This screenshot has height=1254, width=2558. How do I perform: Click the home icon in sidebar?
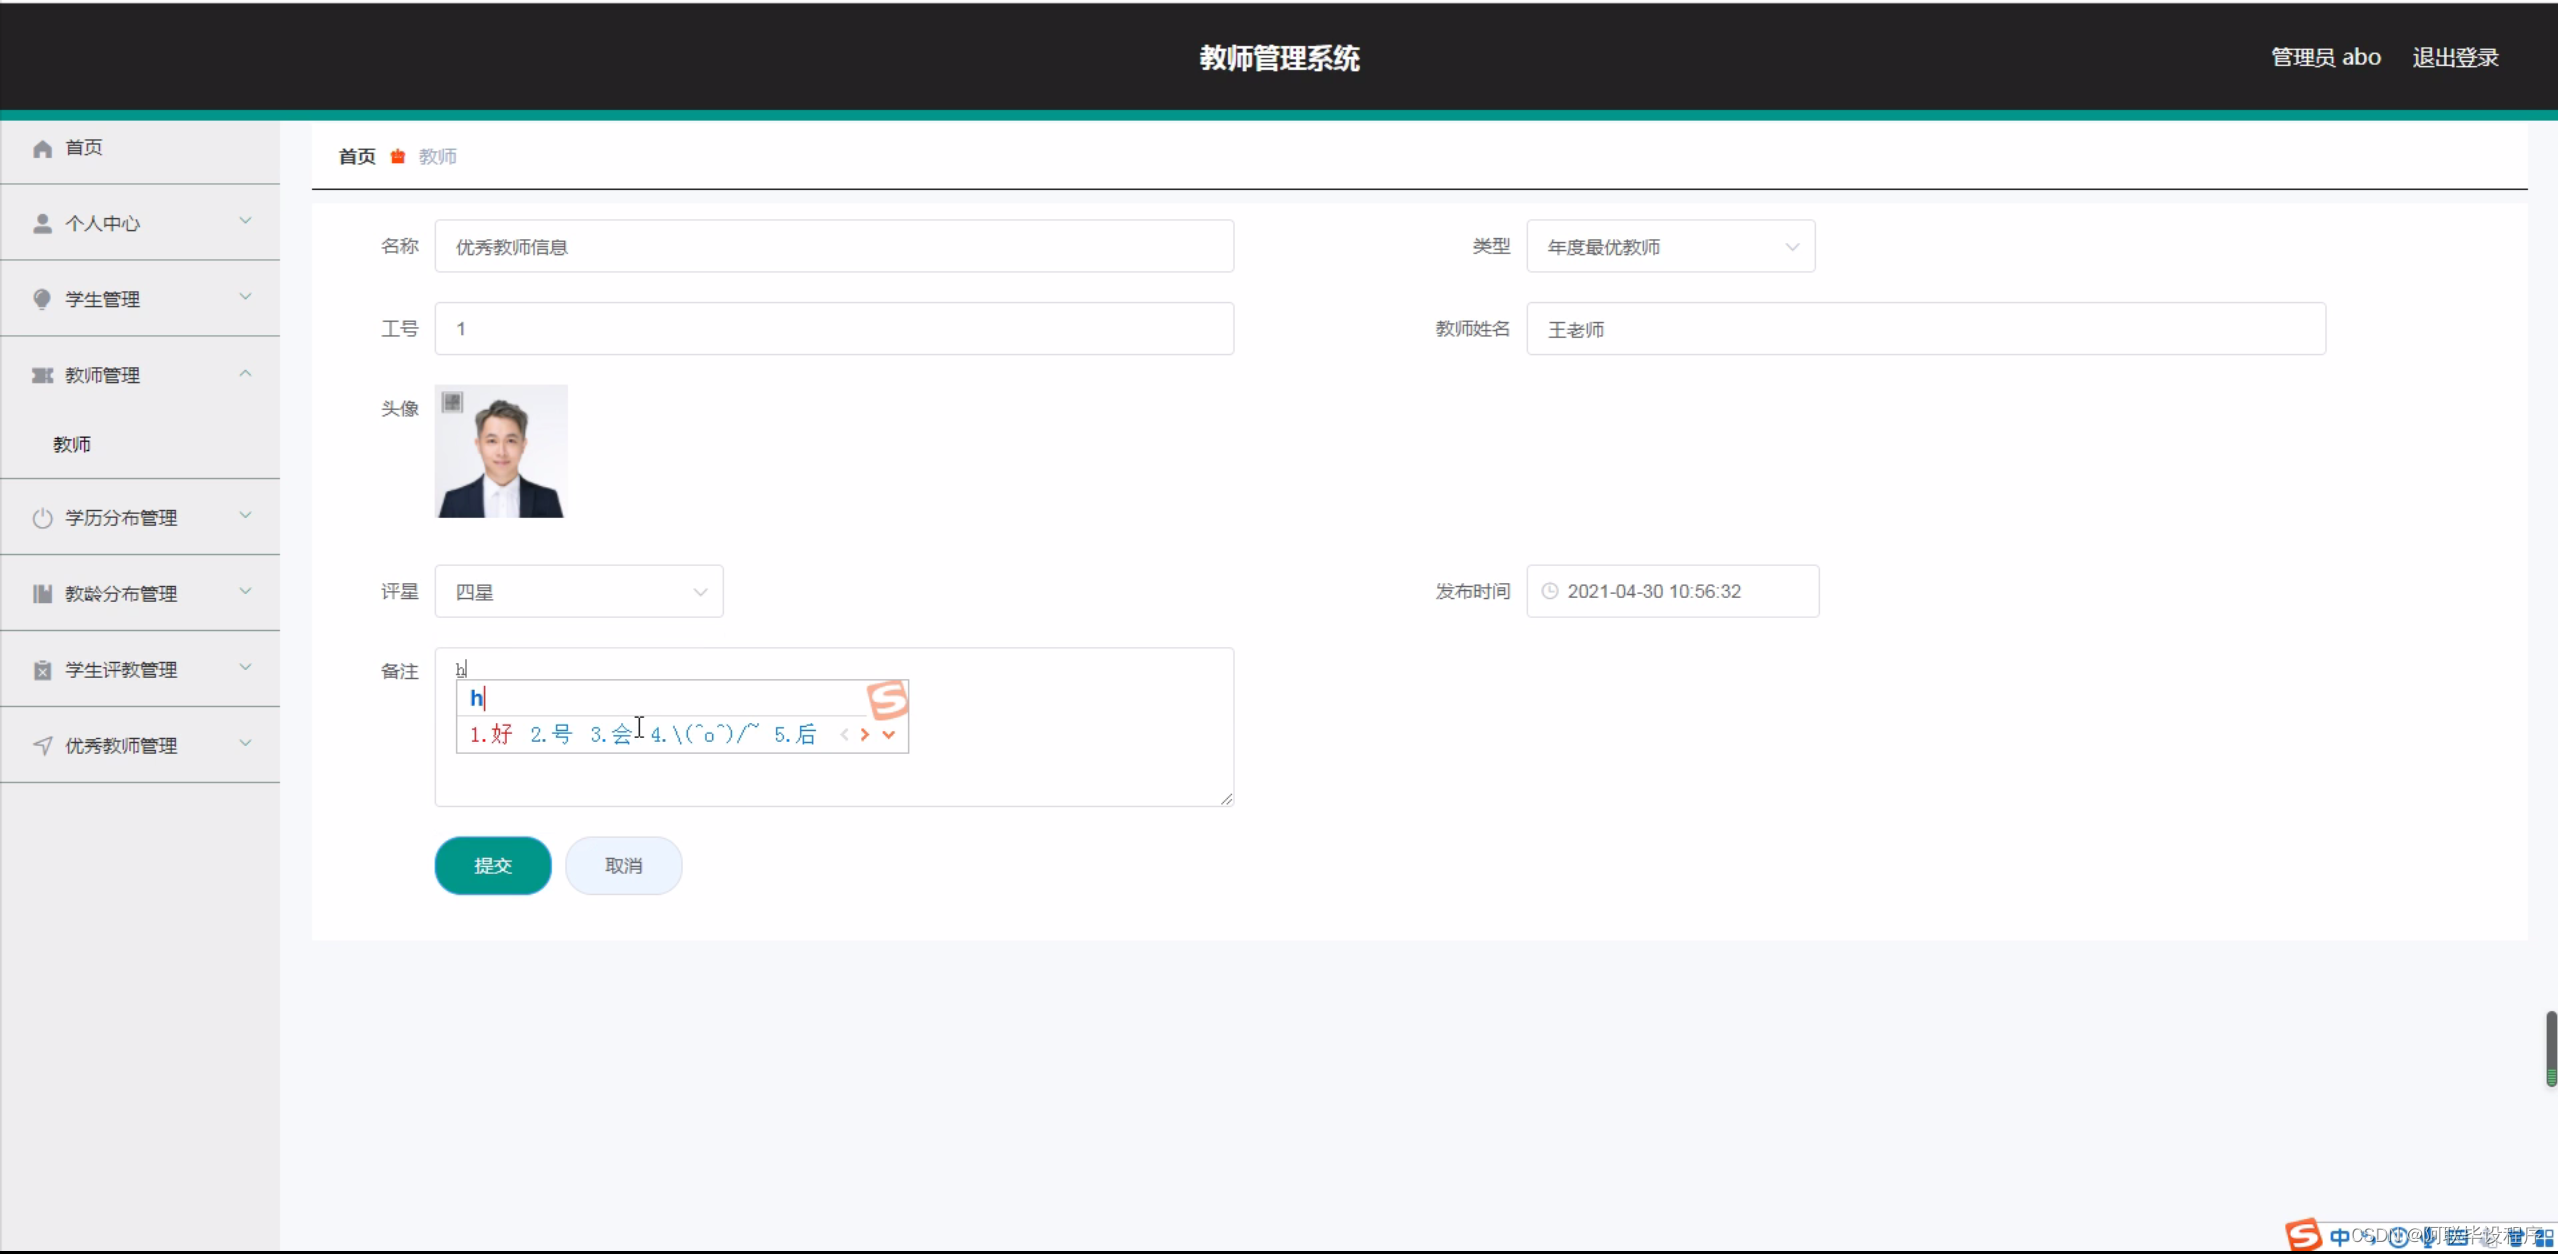coord(42,149)
